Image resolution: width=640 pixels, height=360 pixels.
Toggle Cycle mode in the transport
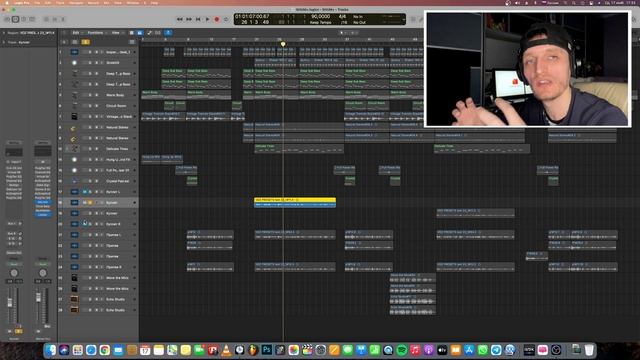pyautogui.click(x=226, y=19)
